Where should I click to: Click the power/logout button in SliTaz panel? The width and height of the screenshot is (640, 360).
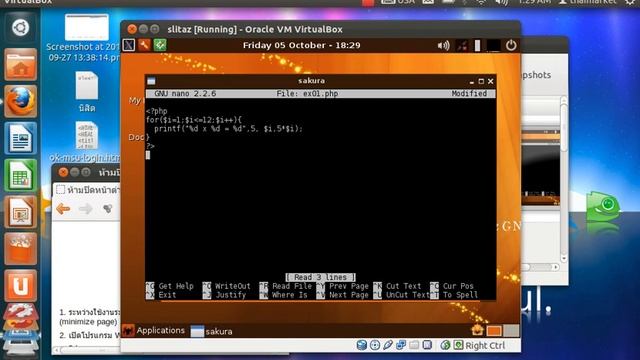[511, 45]
